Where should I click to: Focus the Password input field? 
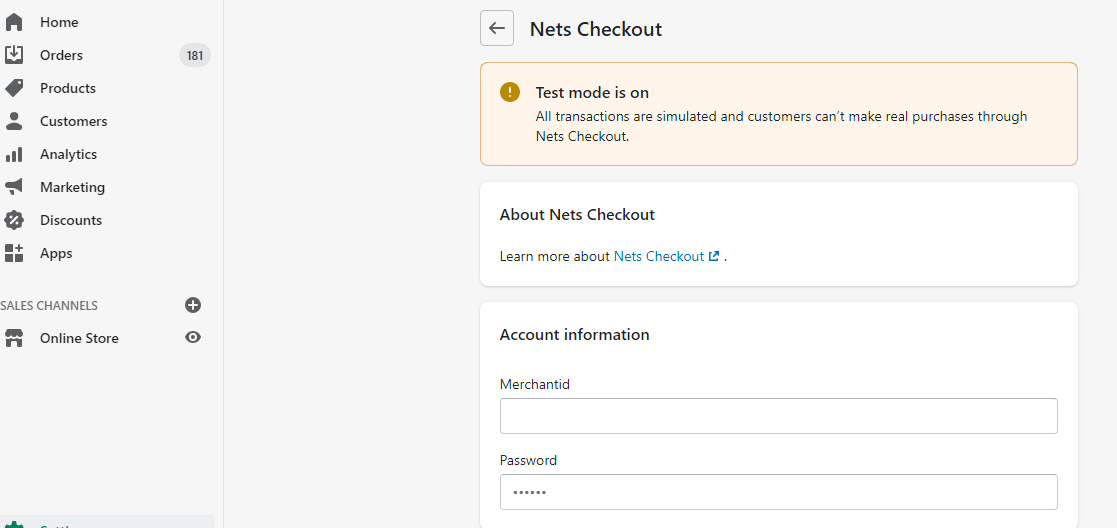[779, 492]
